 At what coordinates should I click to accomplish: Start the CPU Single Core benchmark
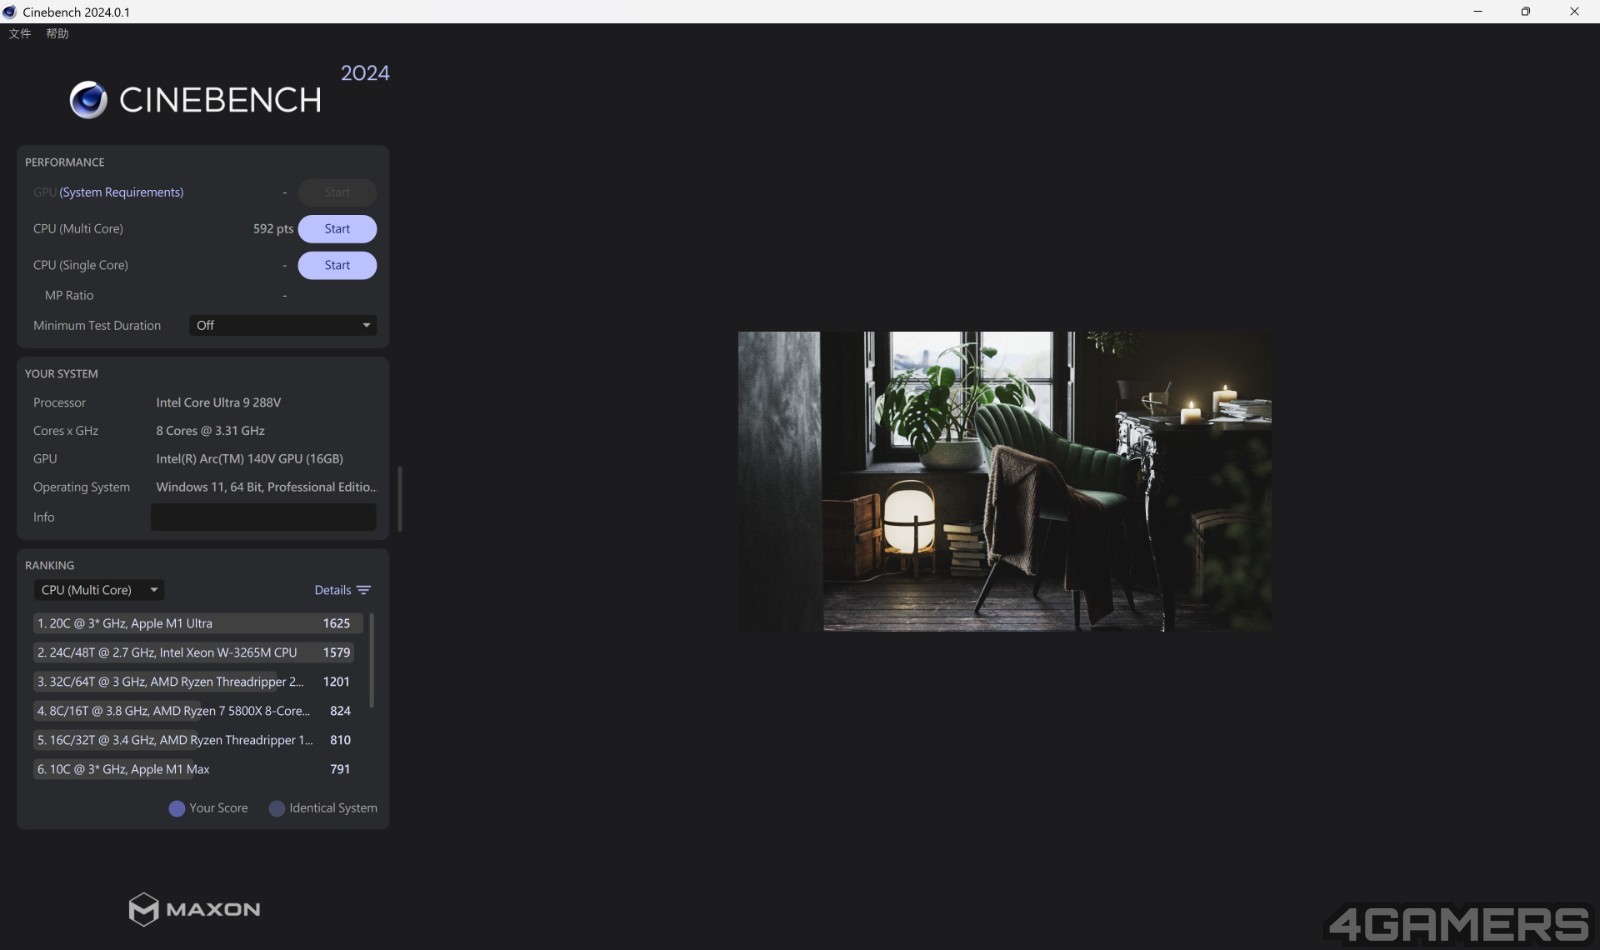[x=337, y=265]
